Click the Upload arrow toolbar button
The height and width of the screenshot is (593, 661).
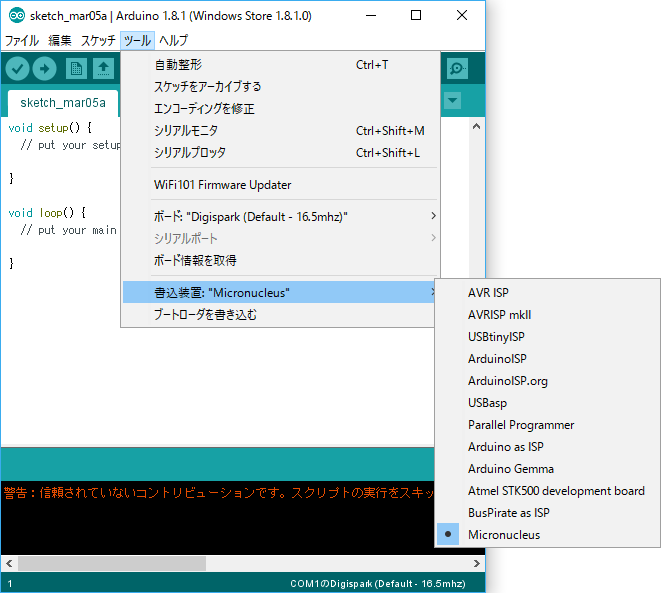[x=44, y=68]
